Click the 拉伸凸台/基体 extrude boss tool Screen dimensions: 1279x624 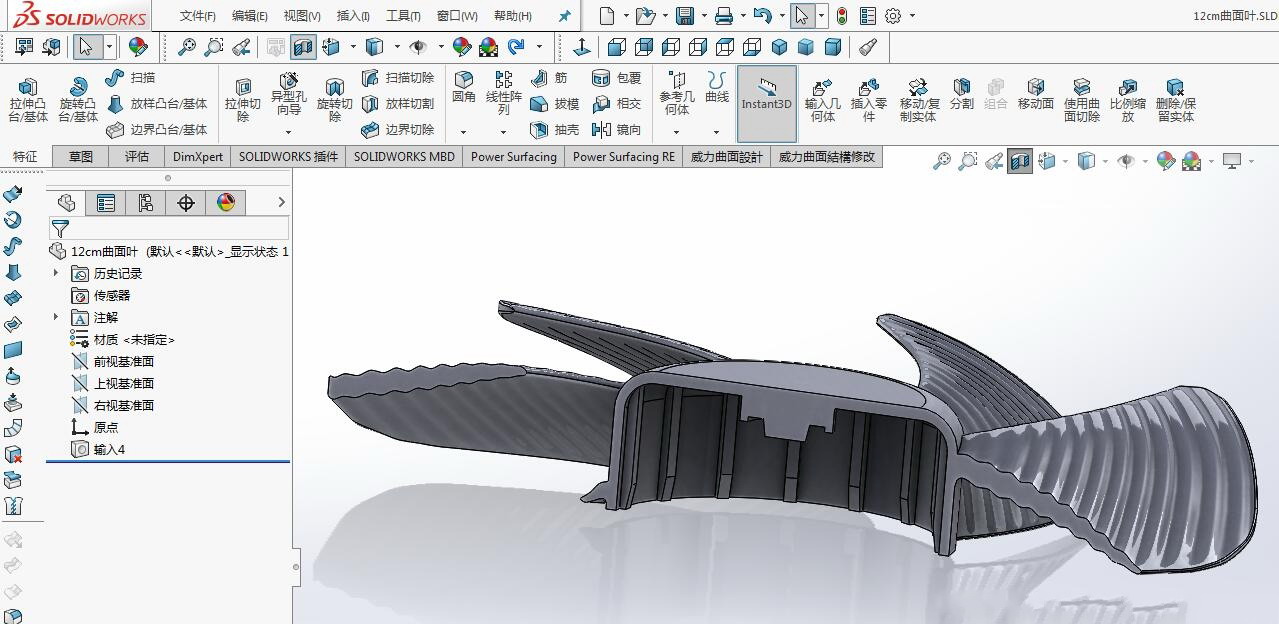(x=28, y=101)
